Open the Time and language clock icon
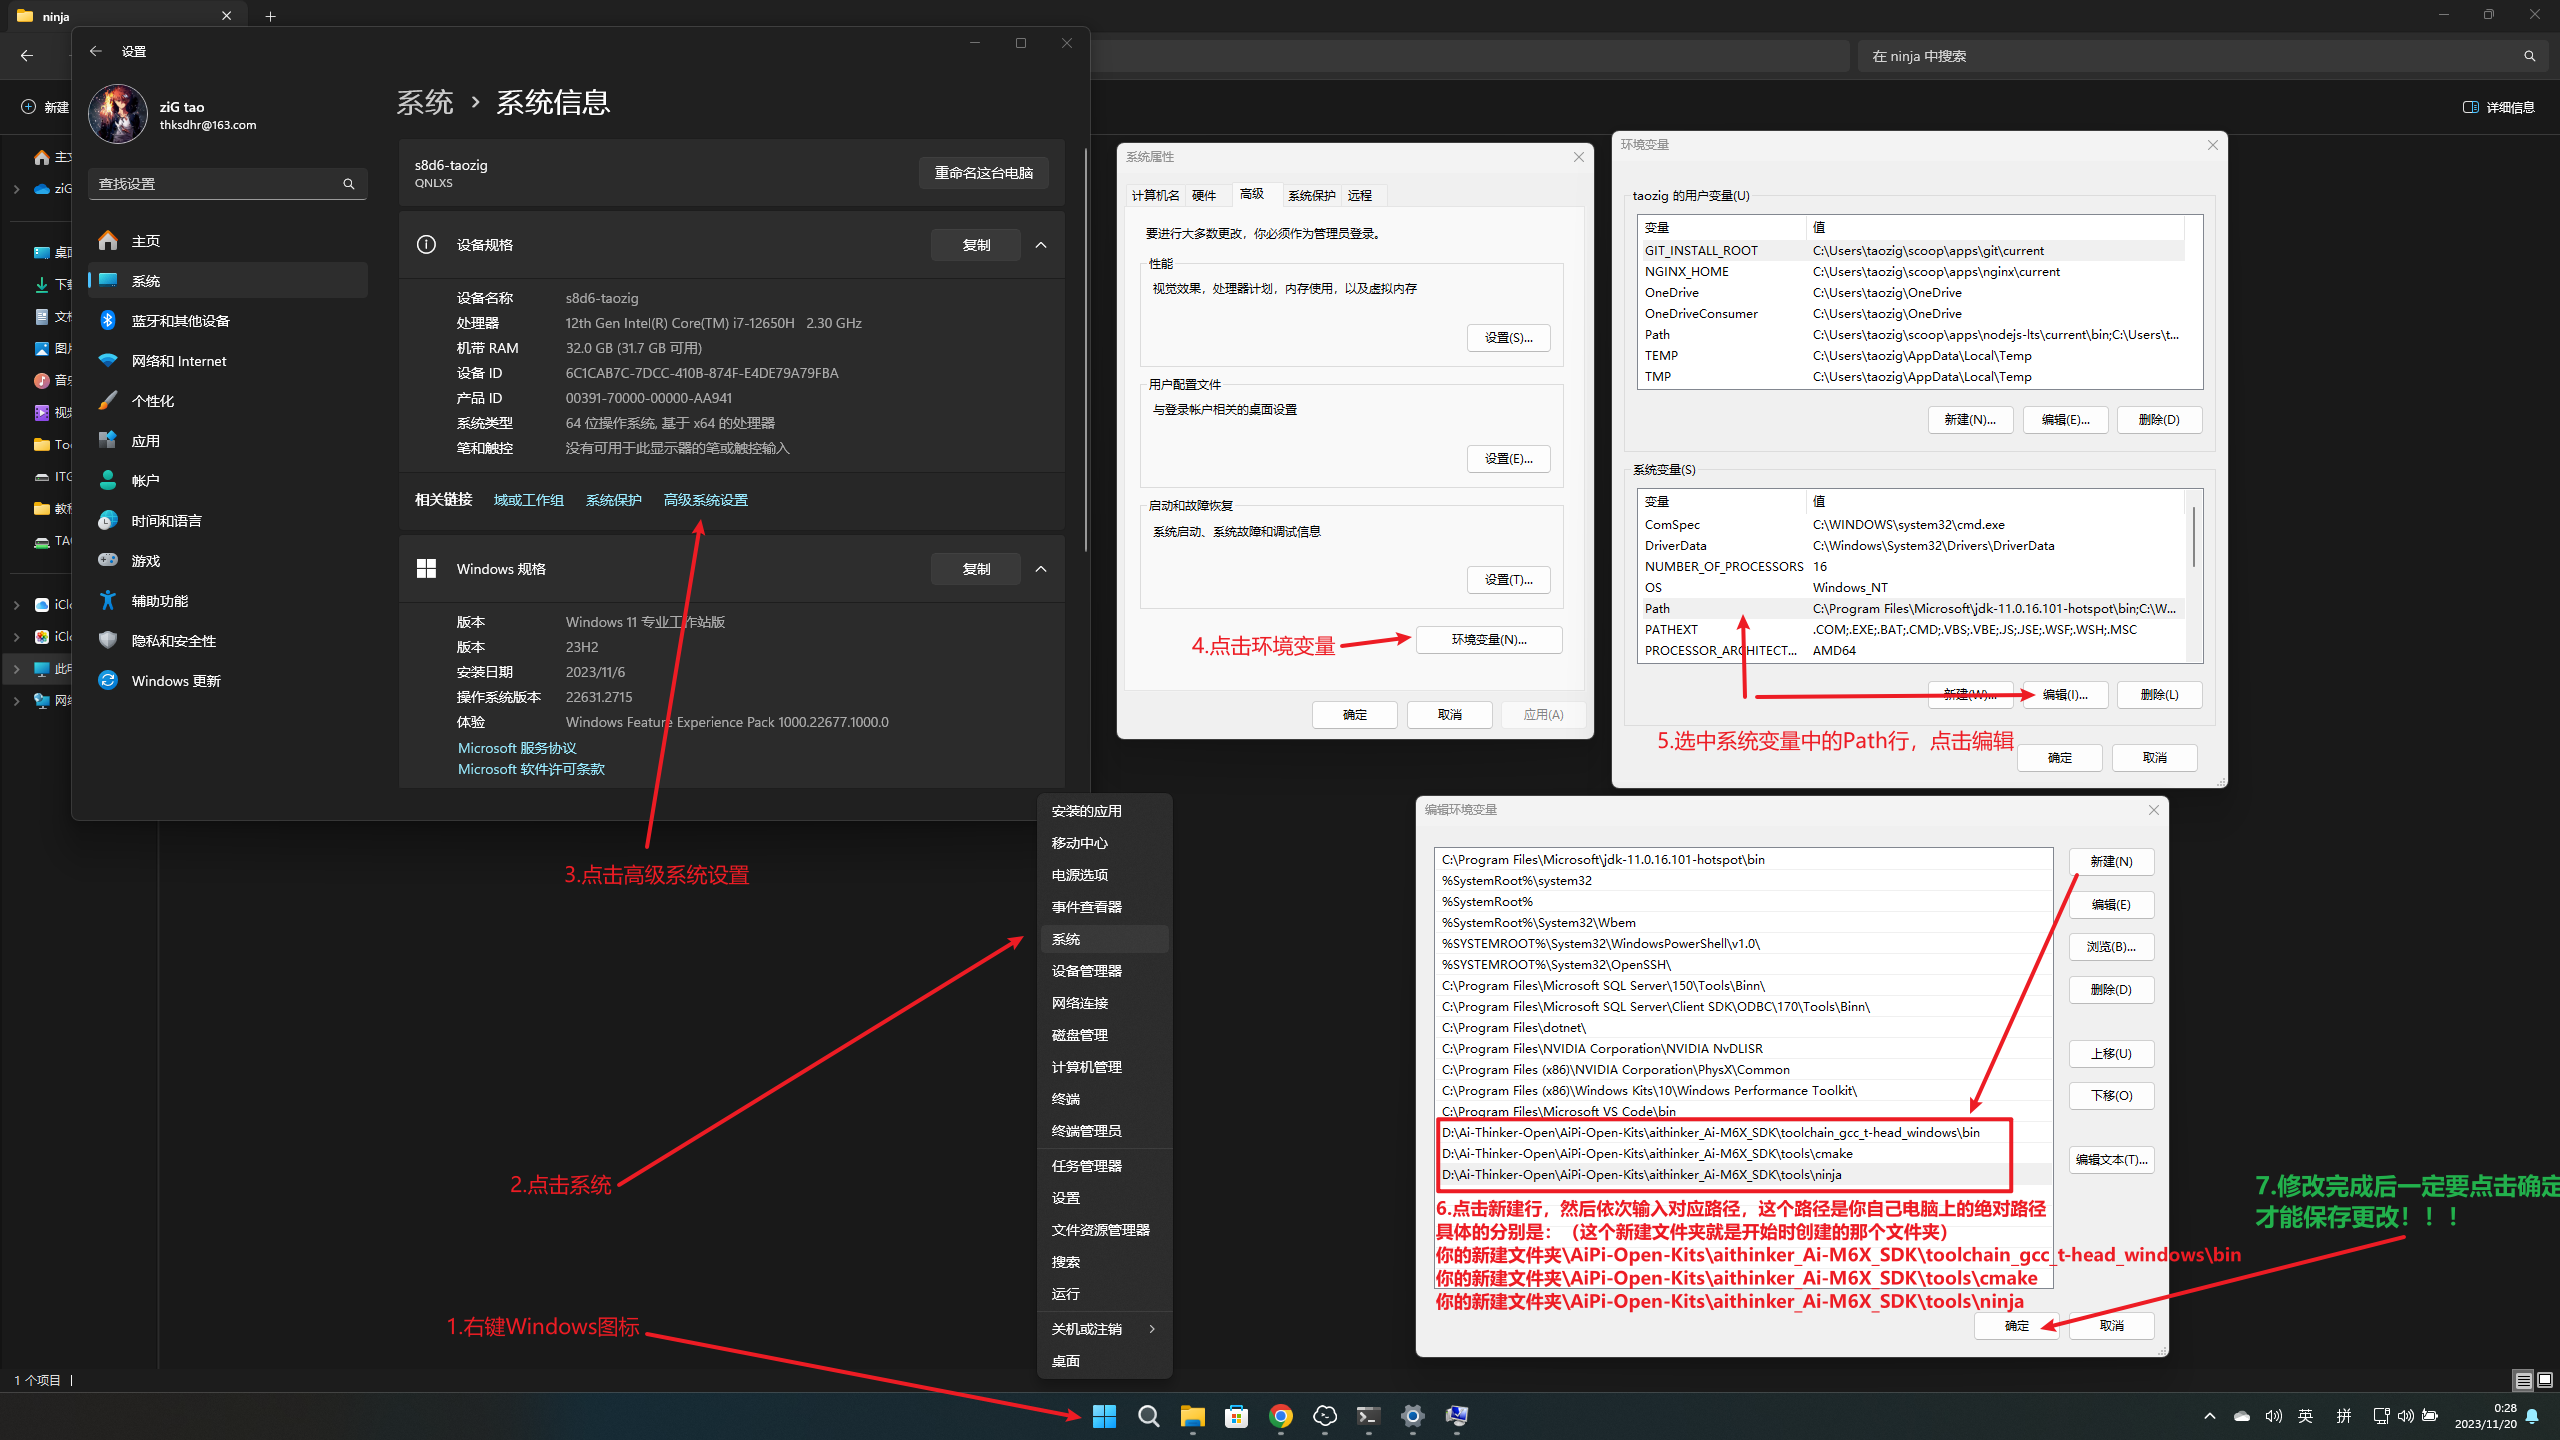The height and width of the screenshot is (1440, 2560). [108, 521]
